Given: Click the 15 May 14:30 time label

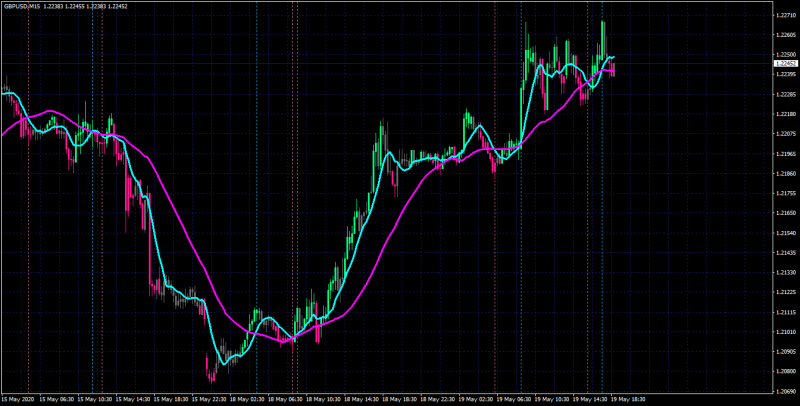Looking at the screenshot, I should click(x=131, y=398).
